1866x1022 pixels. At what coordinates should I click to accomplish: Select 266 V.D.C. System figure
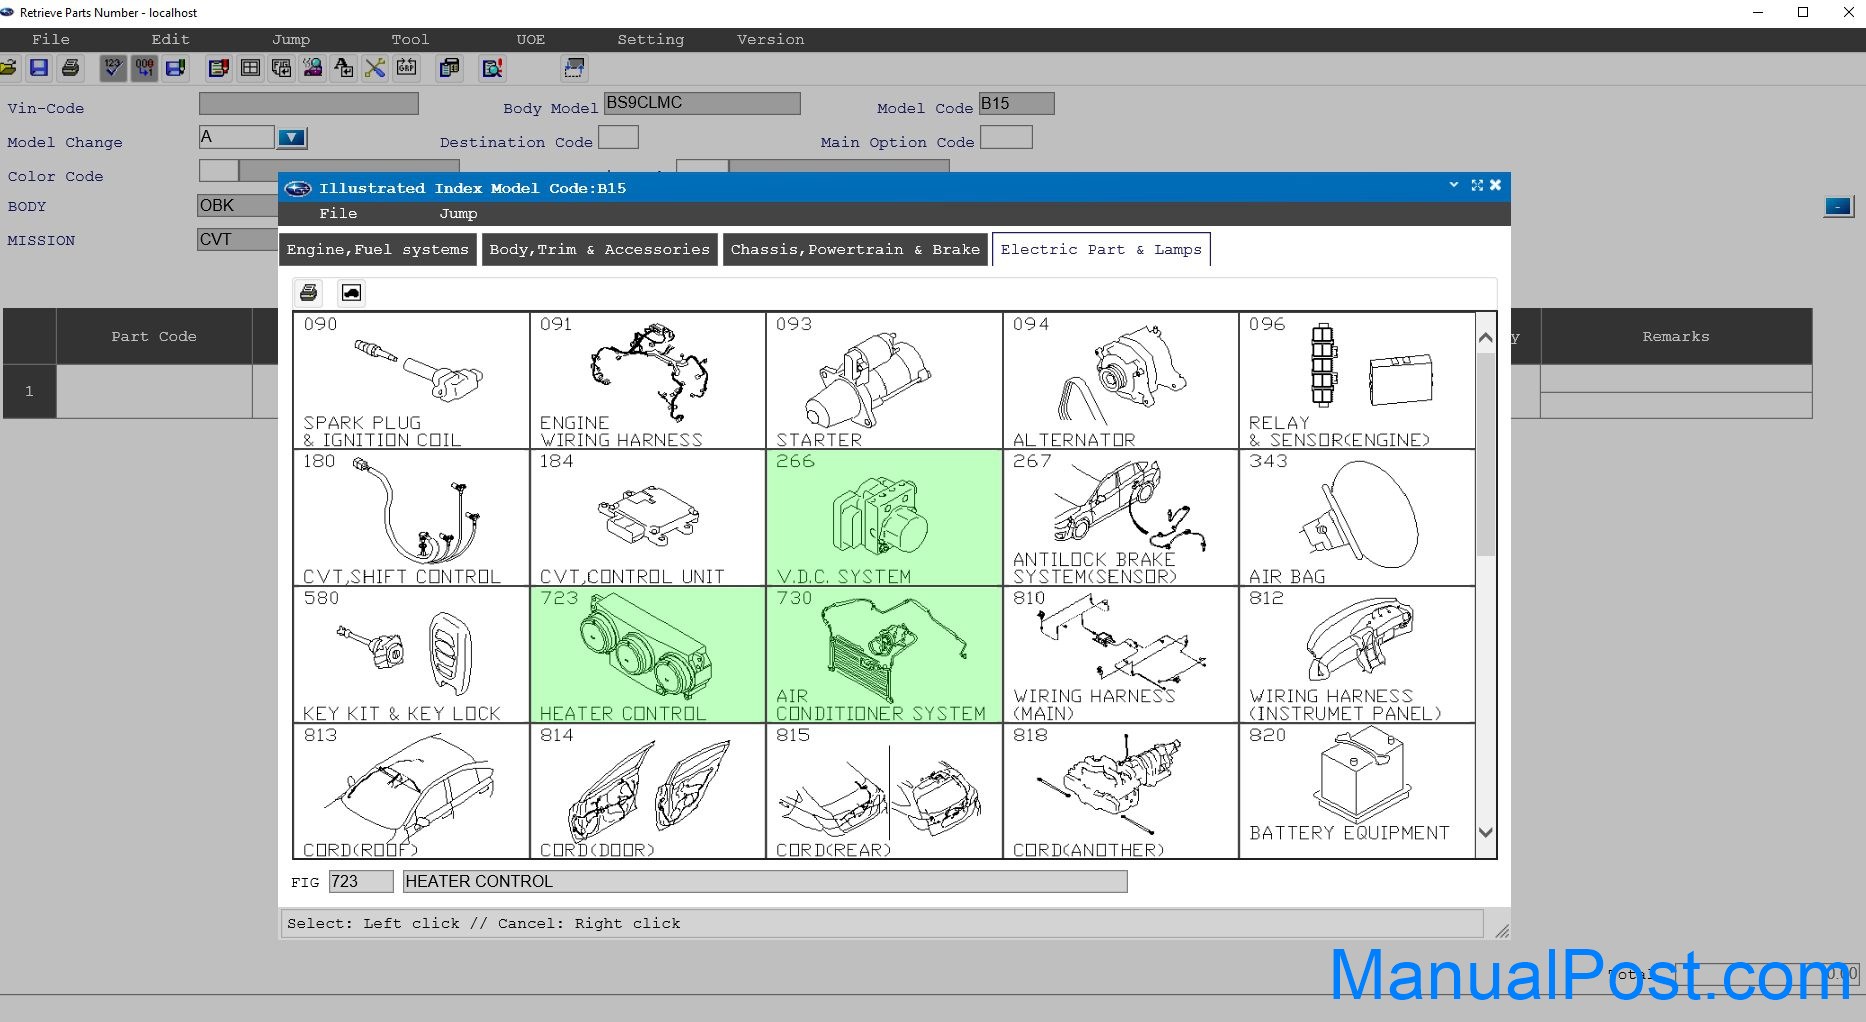point(884,517)
